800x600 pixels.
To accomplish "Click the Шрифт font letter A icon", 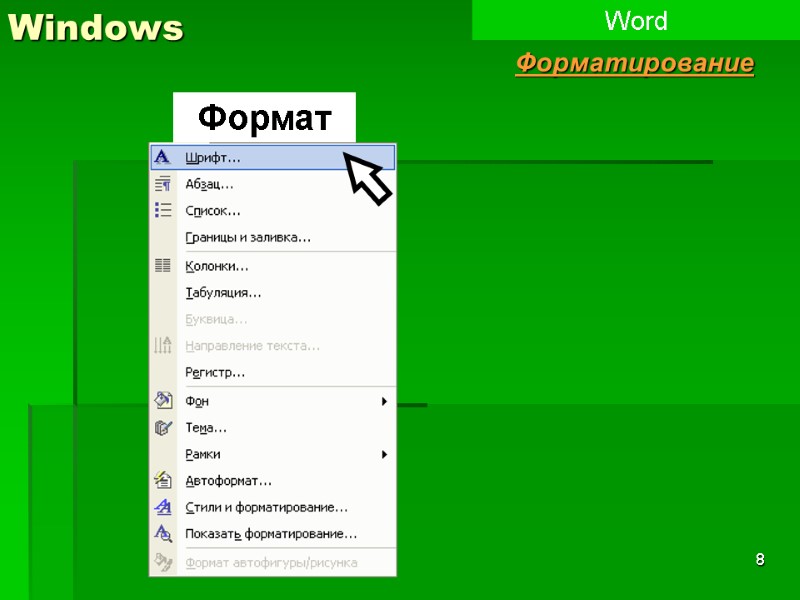I will tap(162, 157).
